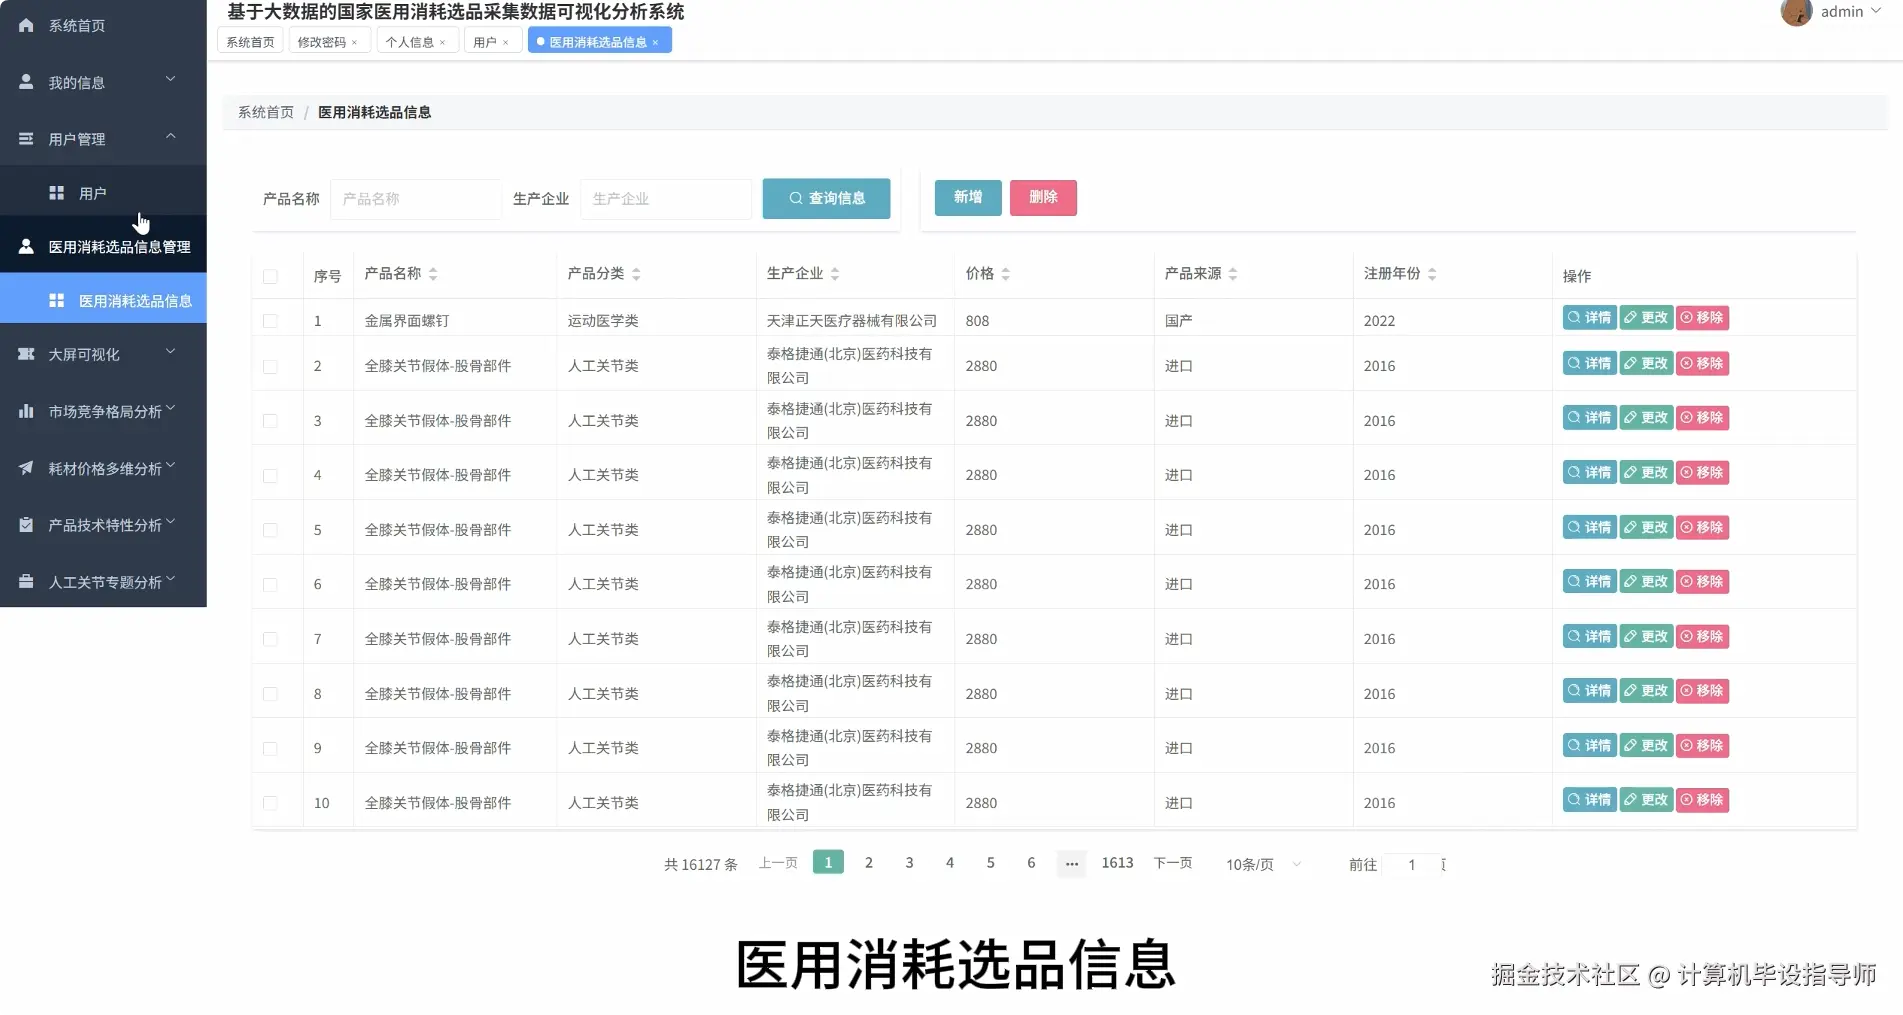Sort by 产品来源 column arrows
This screenshot has height=1015, width=1903.
pyautogui.click(x=1233, y=274)
